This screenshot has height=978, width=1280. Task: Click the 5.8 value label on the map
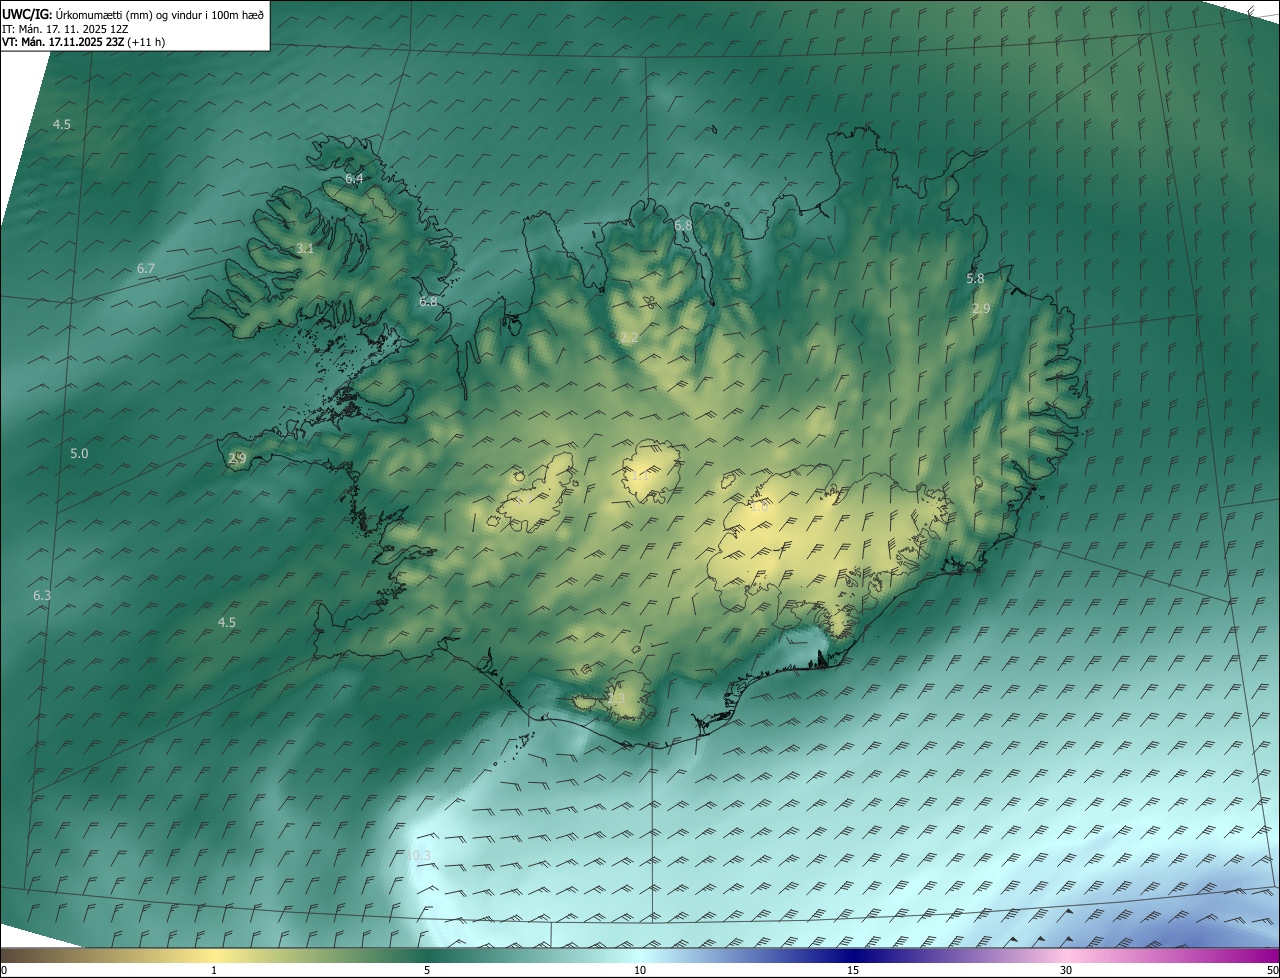(976, 278)
